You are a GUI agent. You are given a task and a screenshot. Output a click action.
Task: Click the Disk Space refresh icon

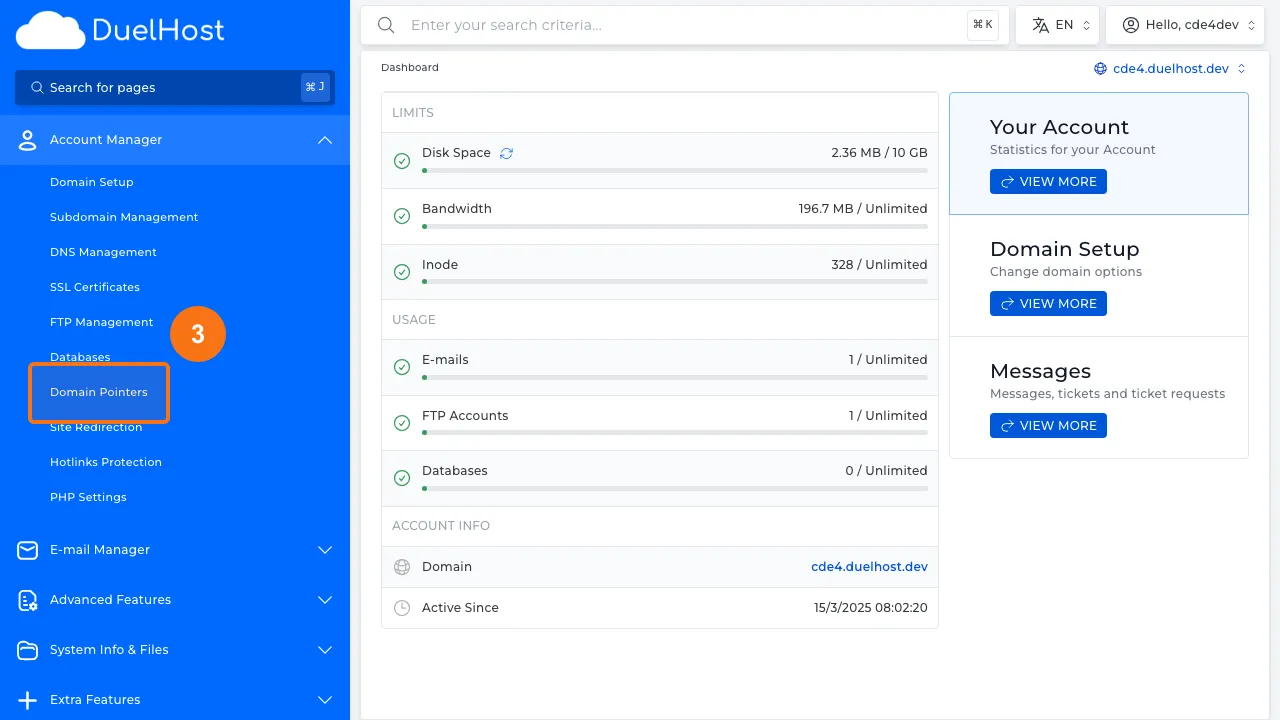tap(506, 153)
